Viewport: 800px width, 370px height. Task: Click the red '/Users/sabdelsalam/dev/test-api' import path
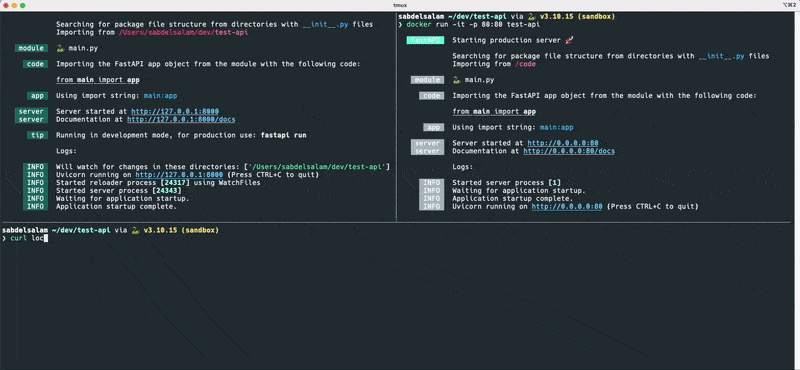tap(183, 33)
